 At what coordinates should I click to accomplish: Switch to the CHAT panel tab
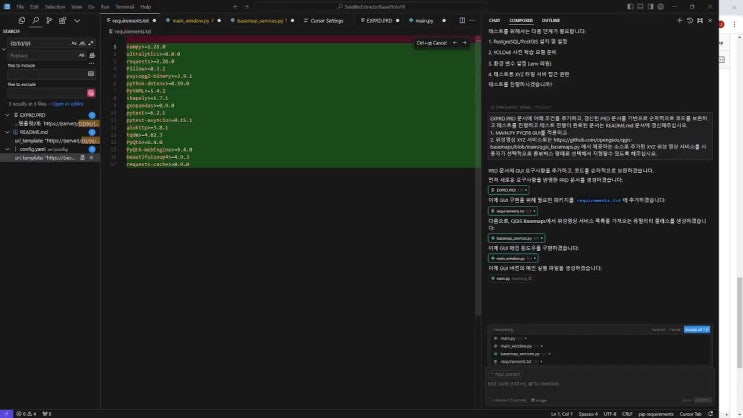(494, 21)
